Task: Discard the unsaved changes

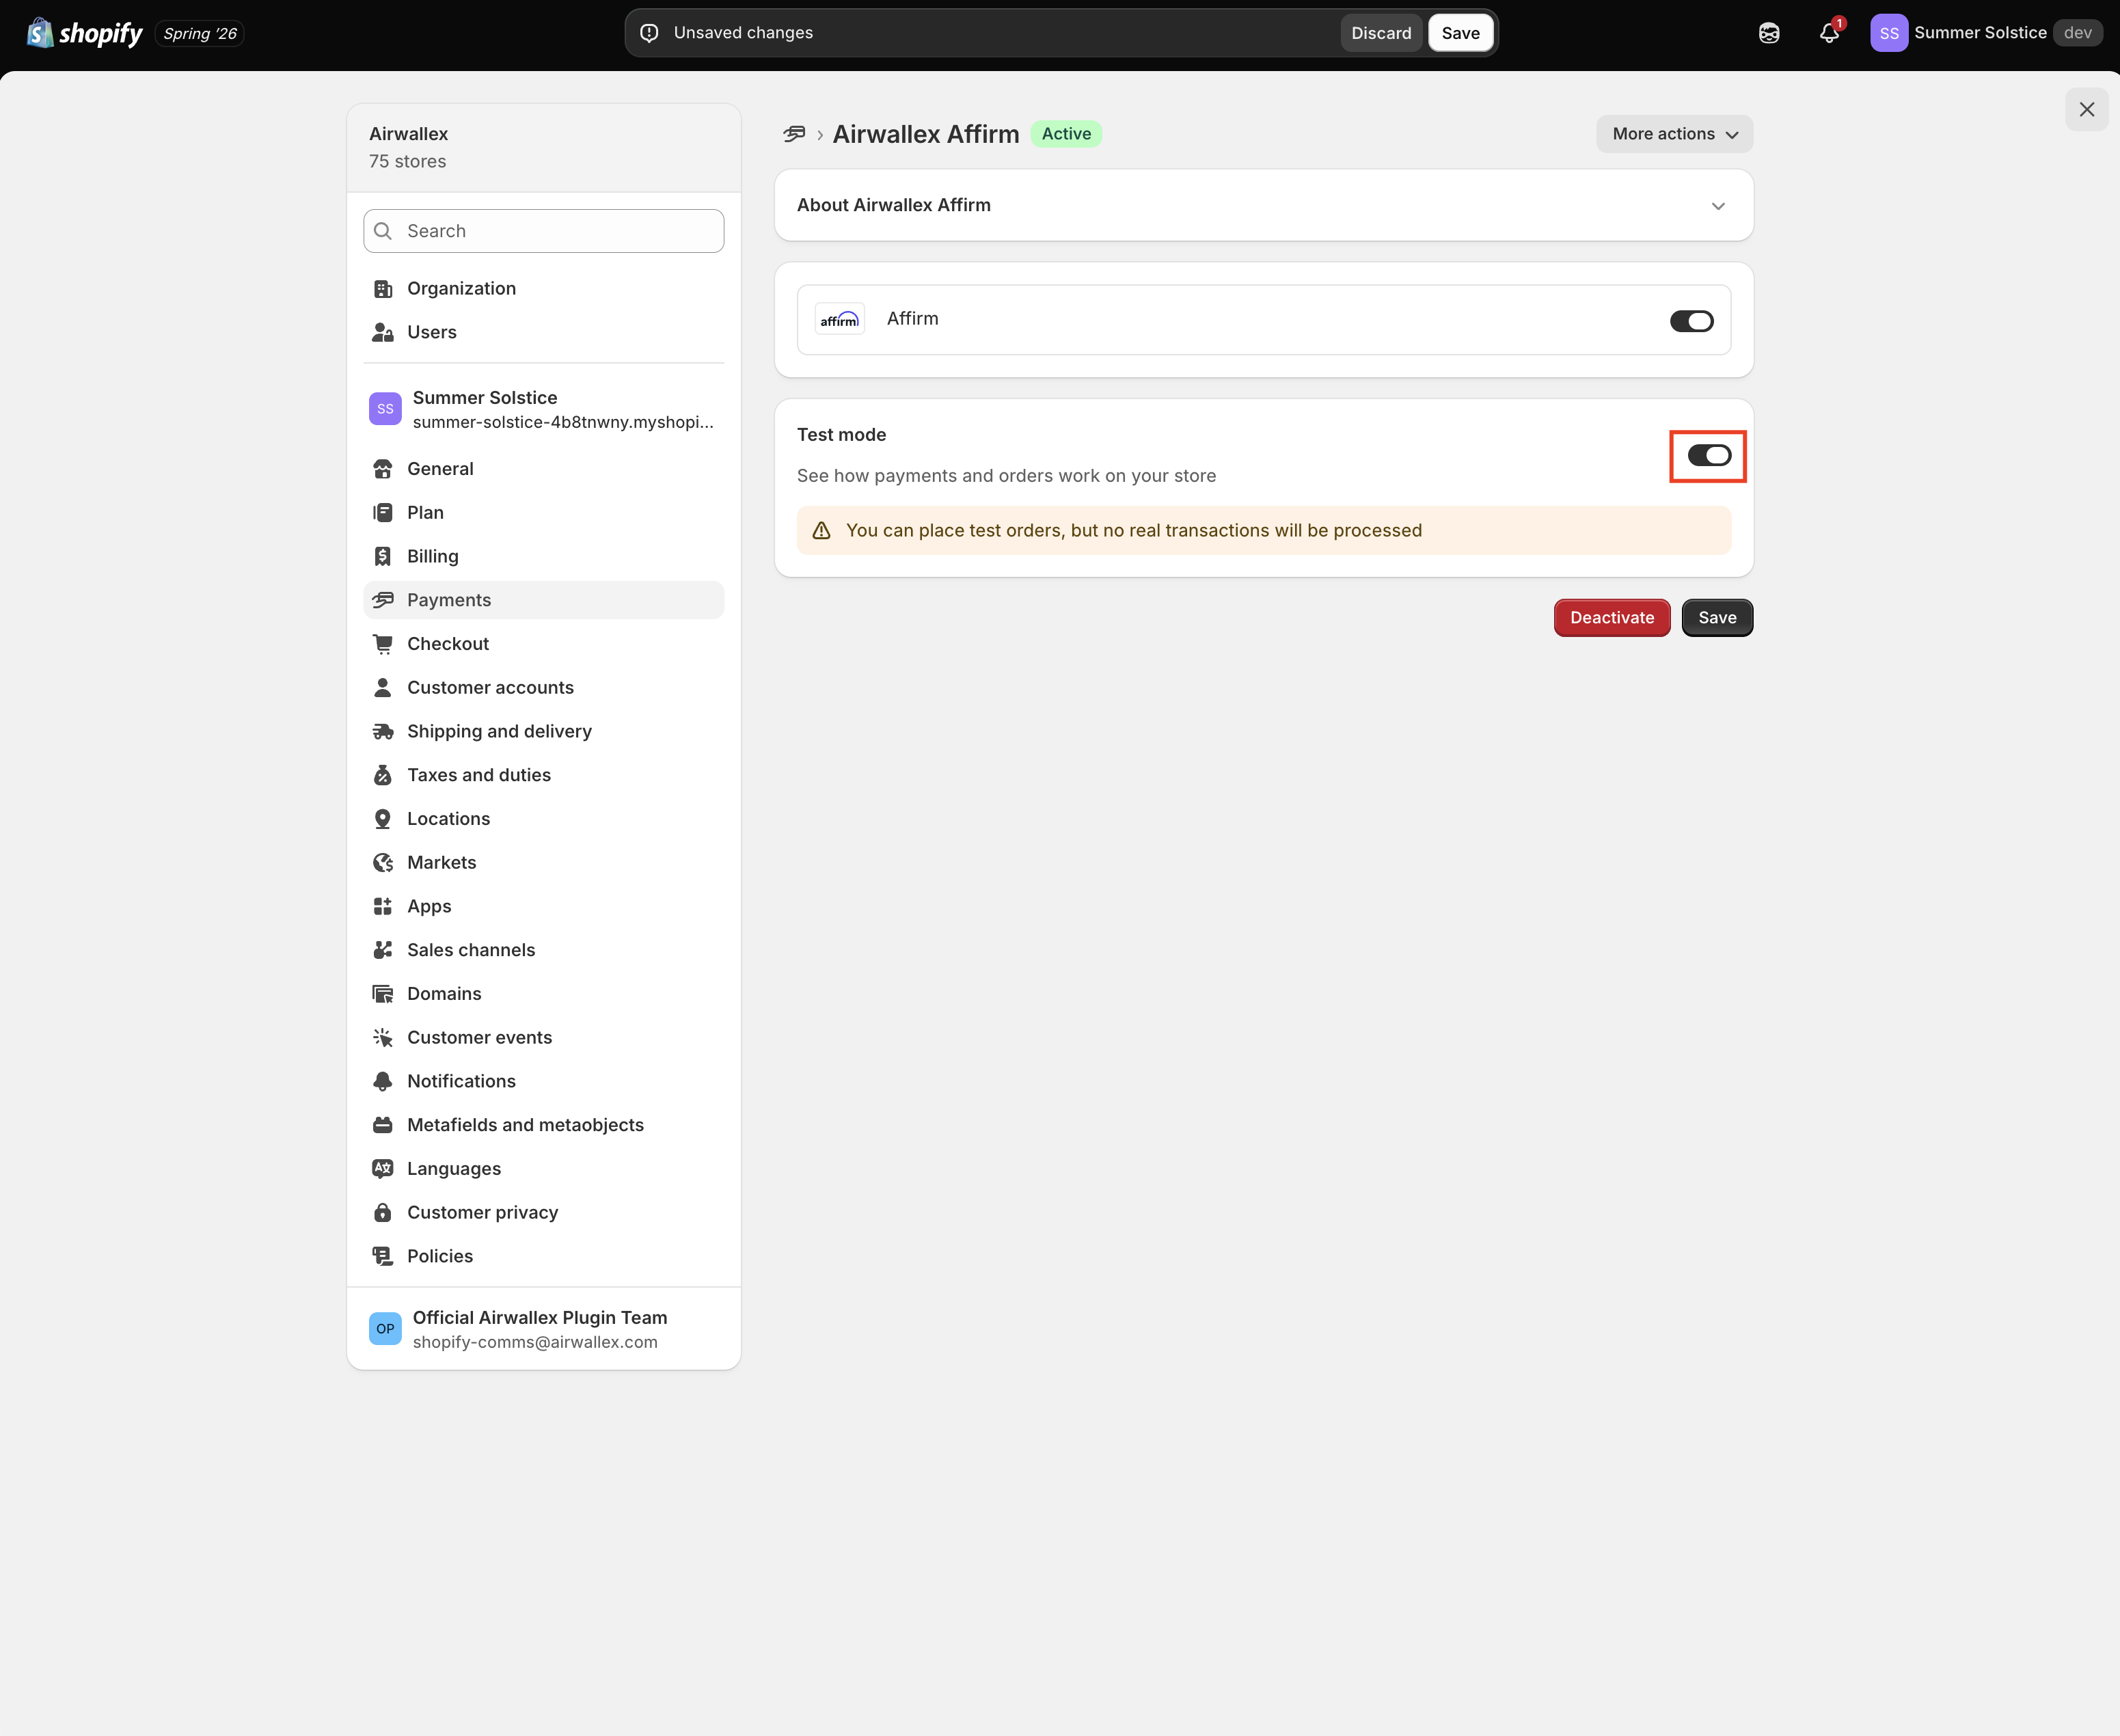Action: click(1381, 33)
